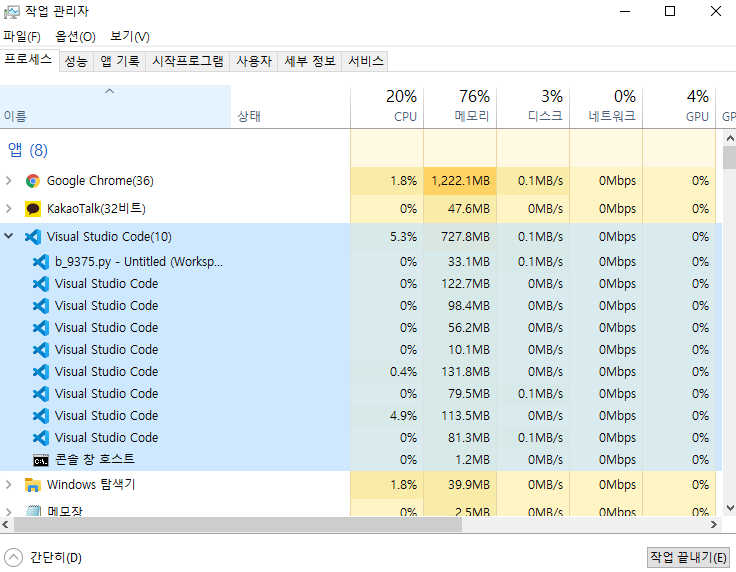736x572 pixels.
Task: Sort processes by GPU 4% column header
Action: coord(679,107)
